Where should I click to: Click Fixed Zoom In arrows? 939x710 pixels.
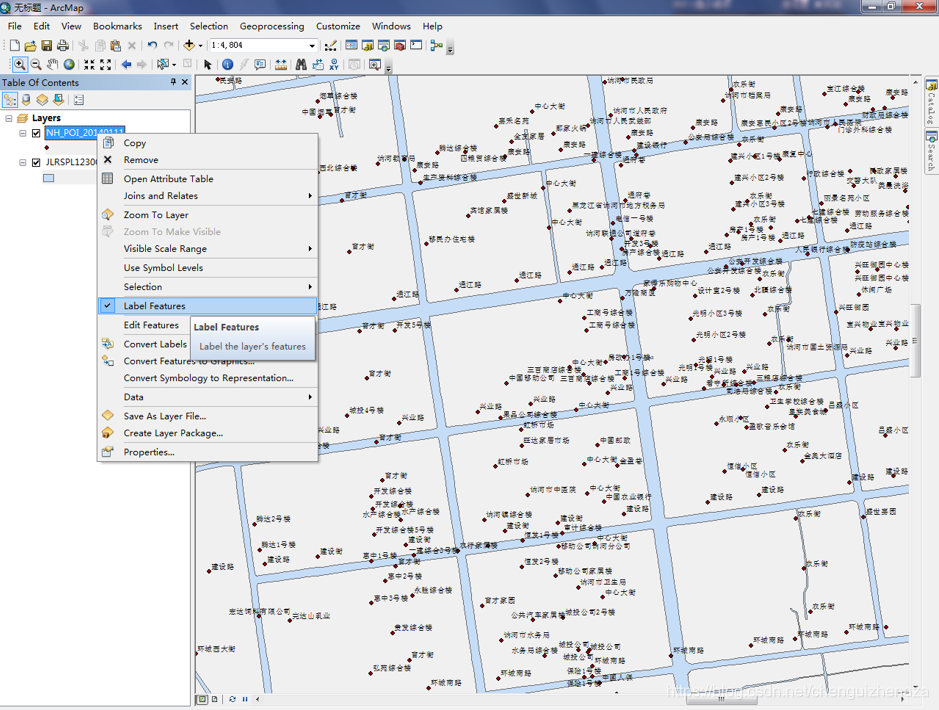click(89, 65)
